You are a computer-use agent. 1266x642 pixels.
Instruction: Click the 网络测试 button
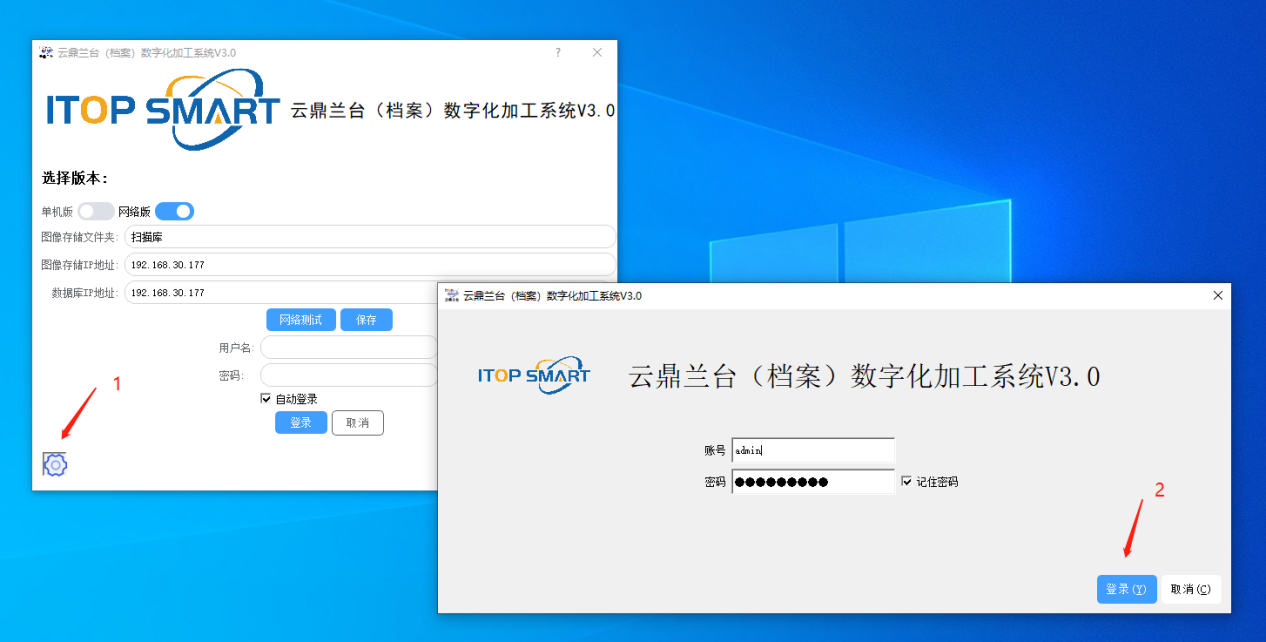click(x=300, y=320)
